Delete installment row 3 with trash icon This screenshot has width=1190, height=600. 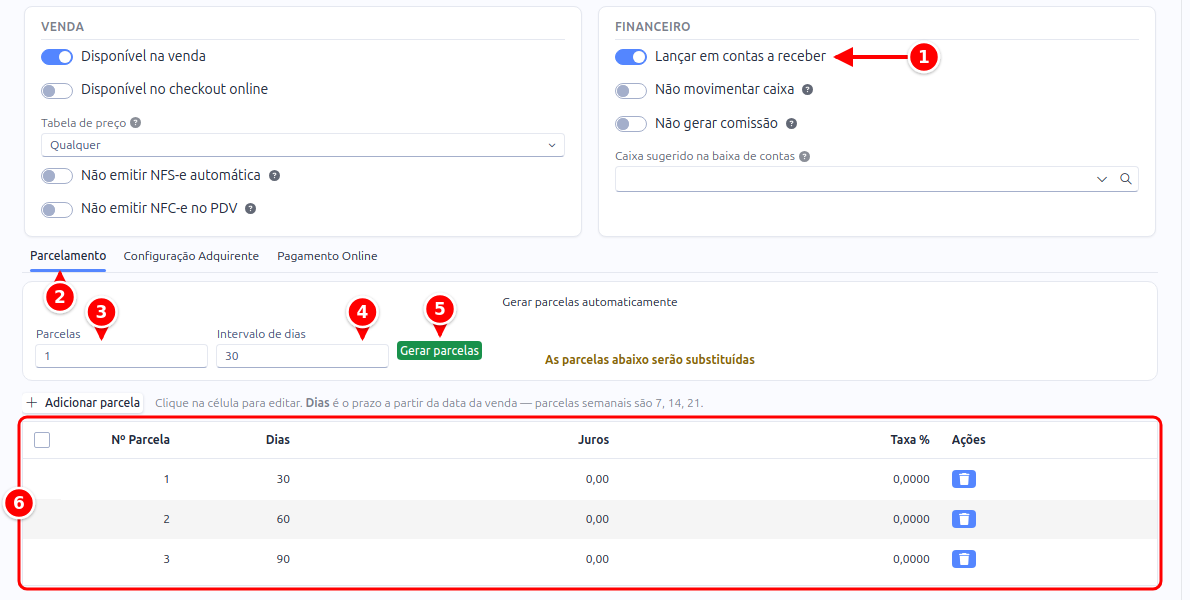(963, 559)
